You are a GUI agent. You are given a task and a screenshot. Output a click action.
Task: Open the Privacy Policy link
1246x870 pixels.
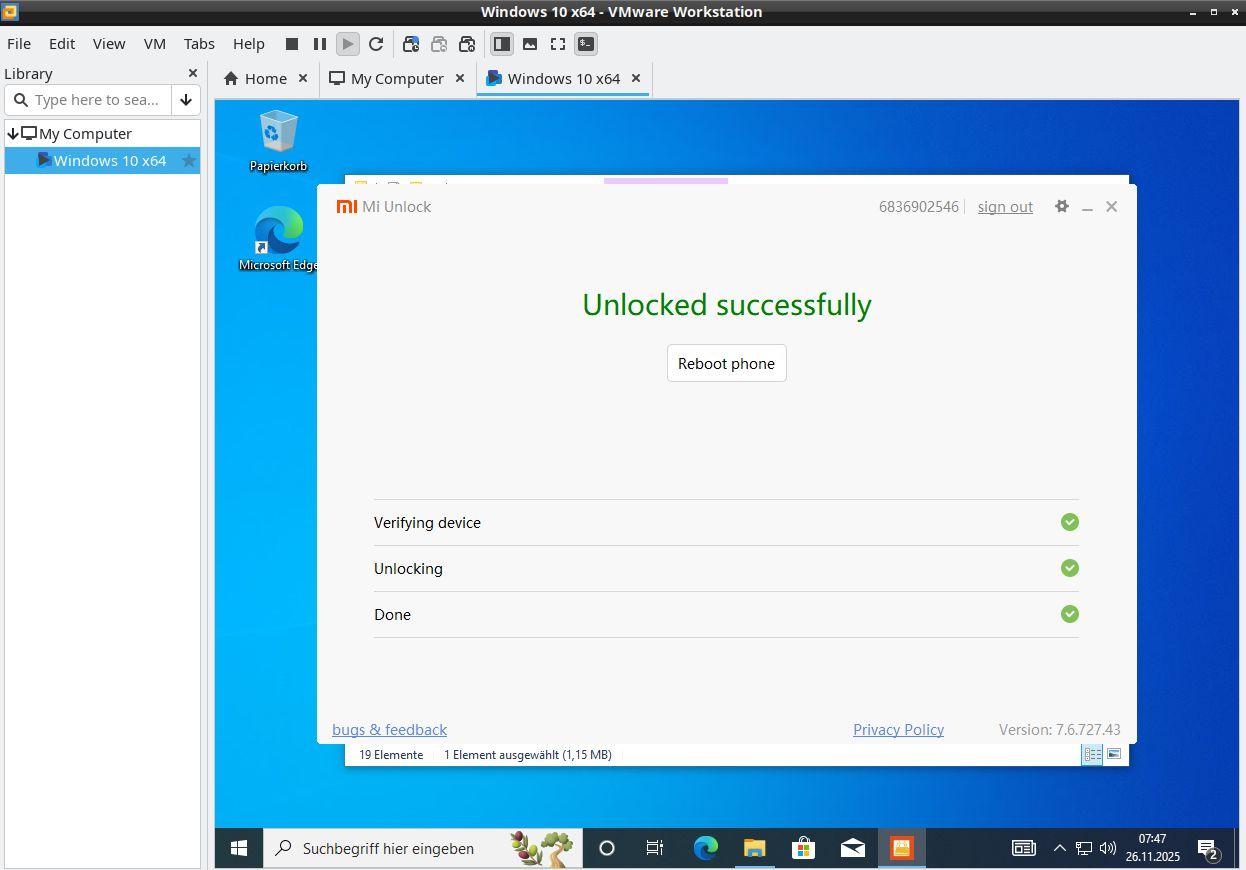point(898,729)
